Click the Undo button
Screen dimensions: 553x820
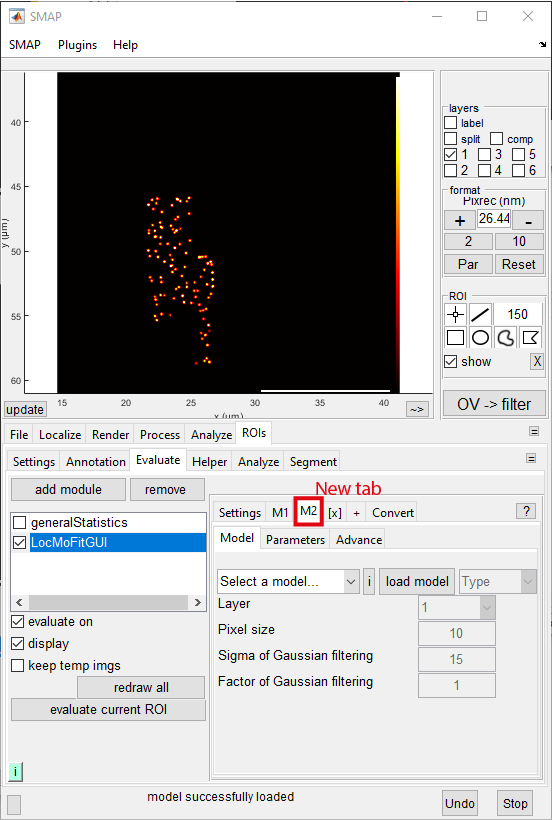pos(460,803)
